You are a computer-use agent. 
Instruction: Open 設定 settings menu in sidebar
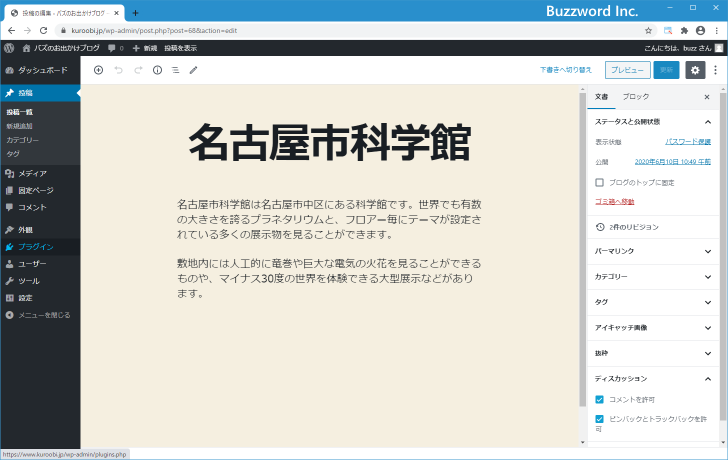click(x=40, y=298)
